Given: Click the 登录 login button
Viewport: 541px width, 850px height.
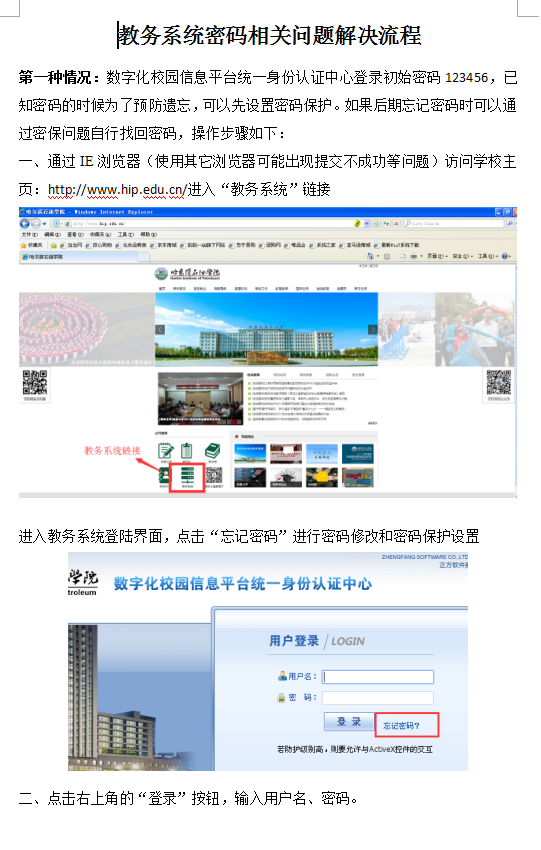Looking at the screenshot, I should 349,722.
